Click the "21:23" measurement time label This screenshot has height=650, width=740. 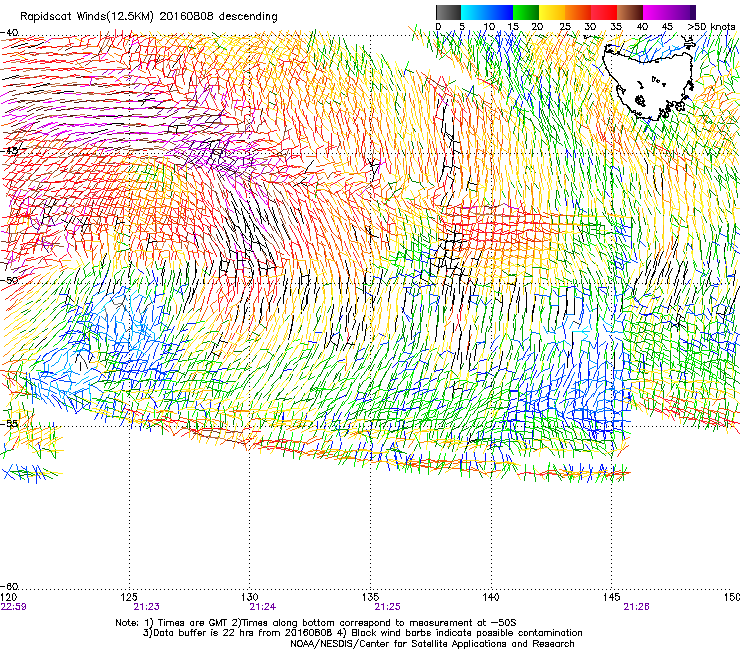(146, 607)
